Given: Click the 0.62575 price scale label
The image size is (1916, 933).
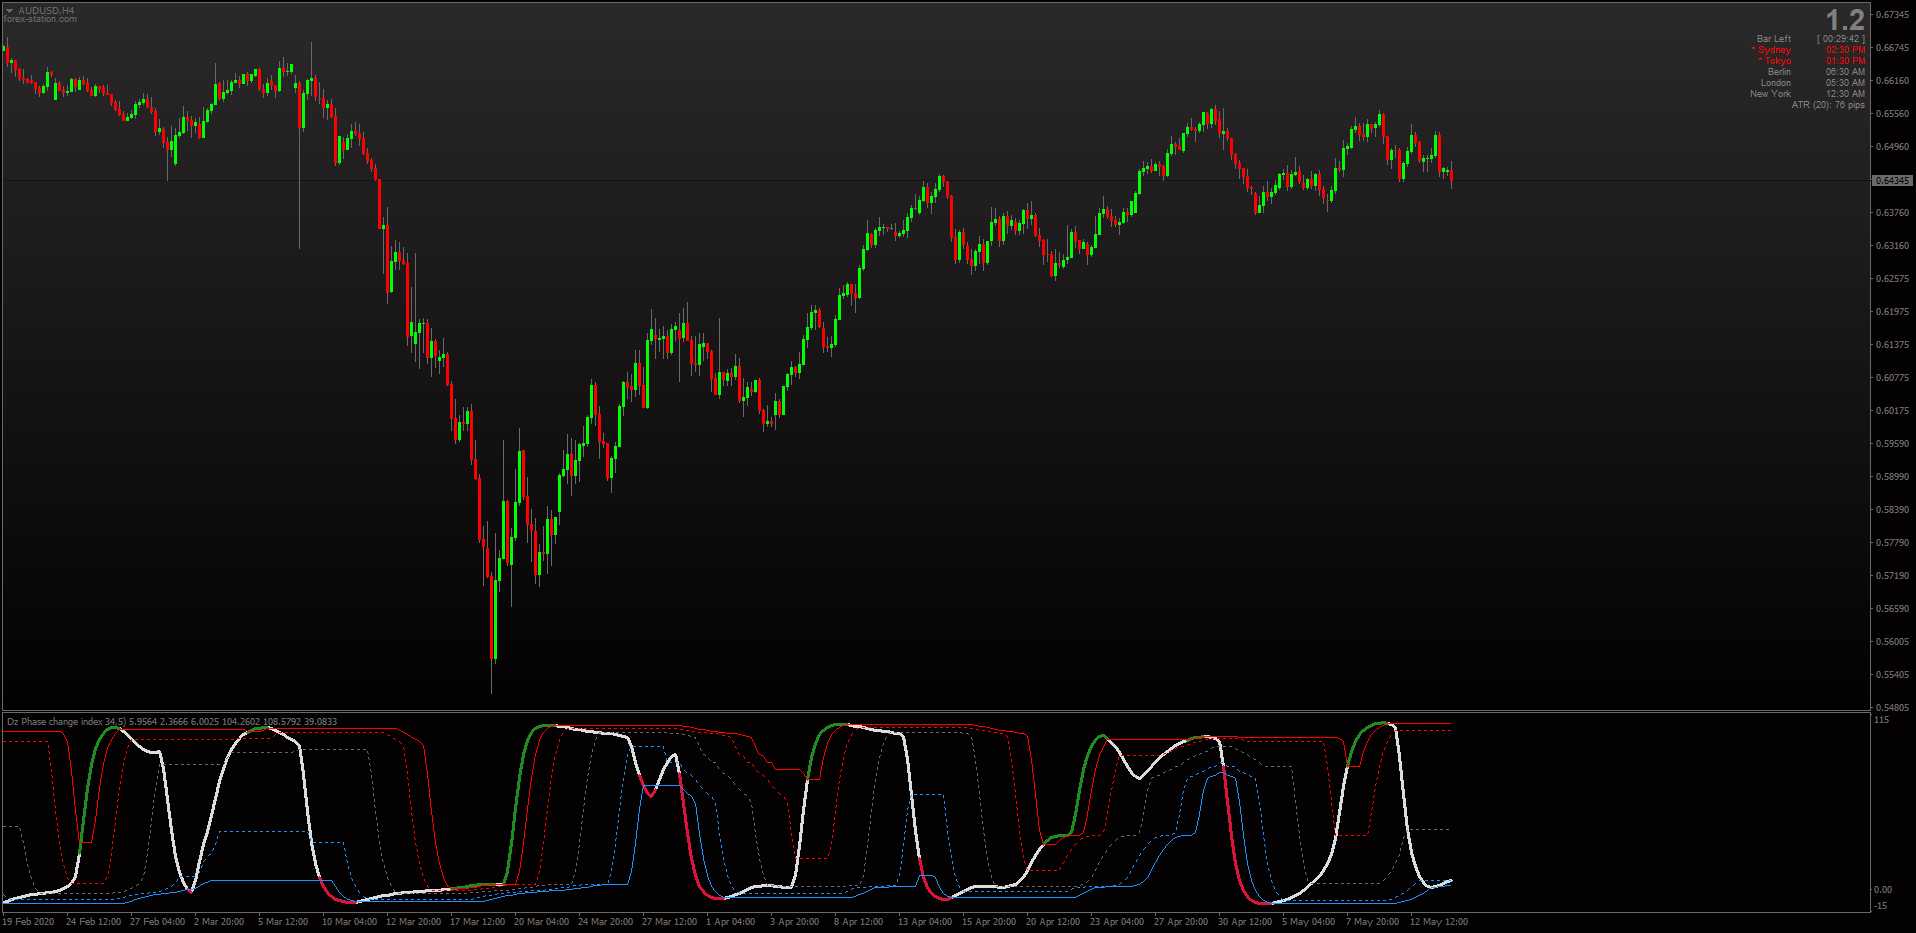Looking at the screenshot, I should 1892,279.
